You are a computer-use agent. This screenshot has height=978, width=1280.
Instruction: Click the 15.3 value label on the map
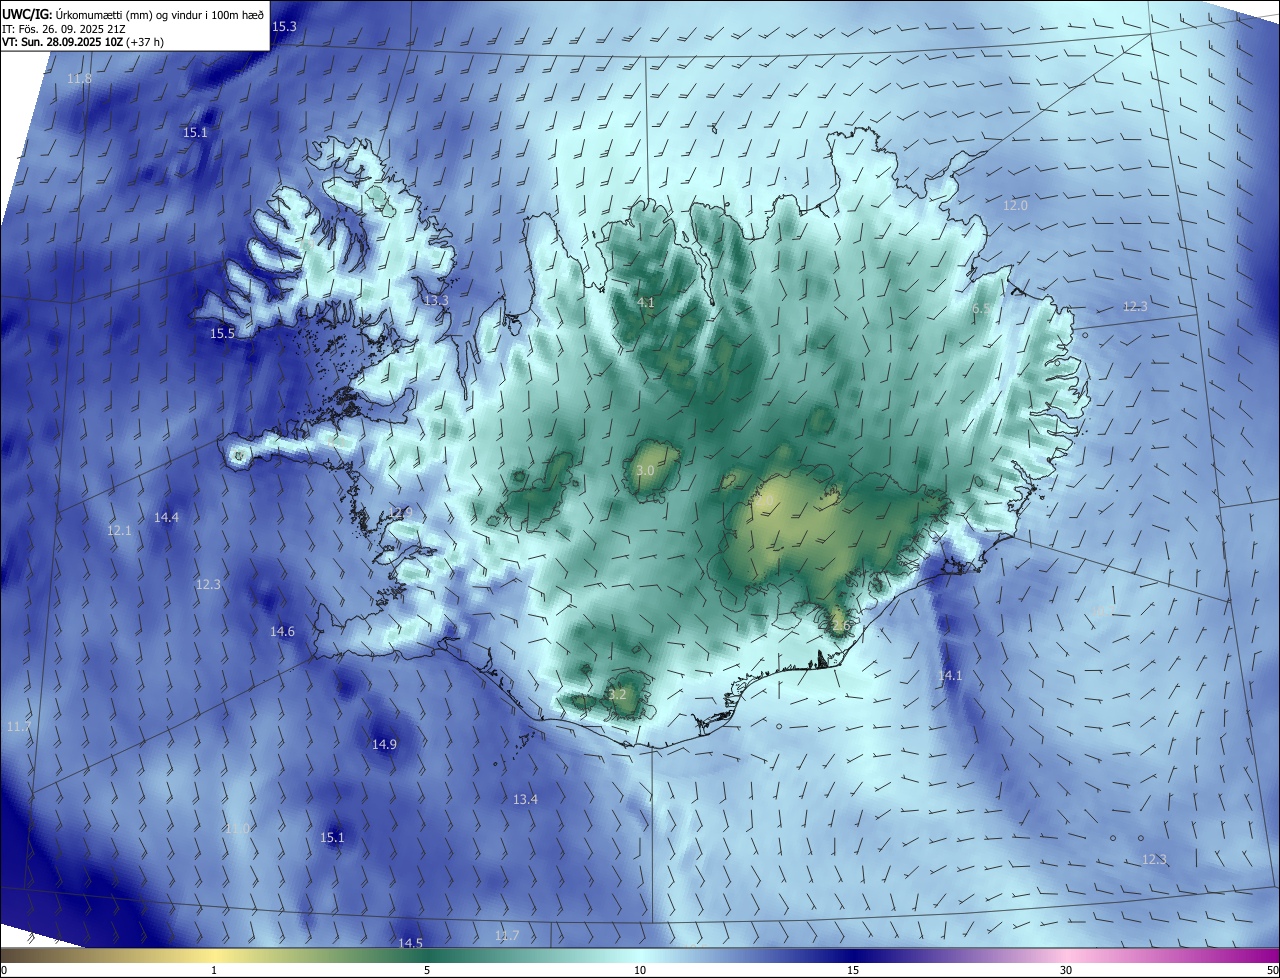pyautogui.click(x=284, y=26)
